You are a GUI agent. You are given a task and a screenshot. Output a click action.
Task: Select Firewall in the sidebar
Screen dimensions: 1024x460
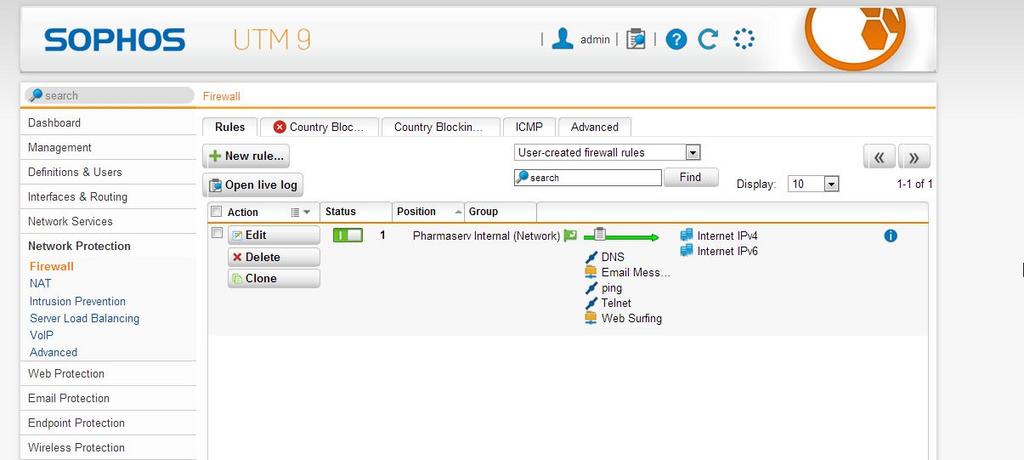coord(52,267)
